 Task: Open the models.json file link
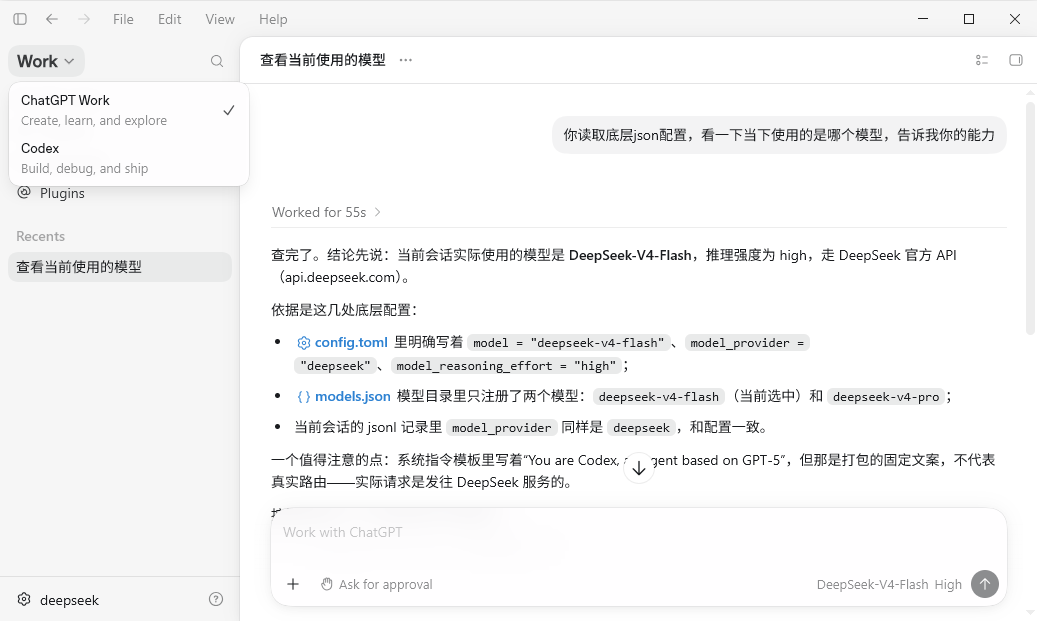point(344,396)
